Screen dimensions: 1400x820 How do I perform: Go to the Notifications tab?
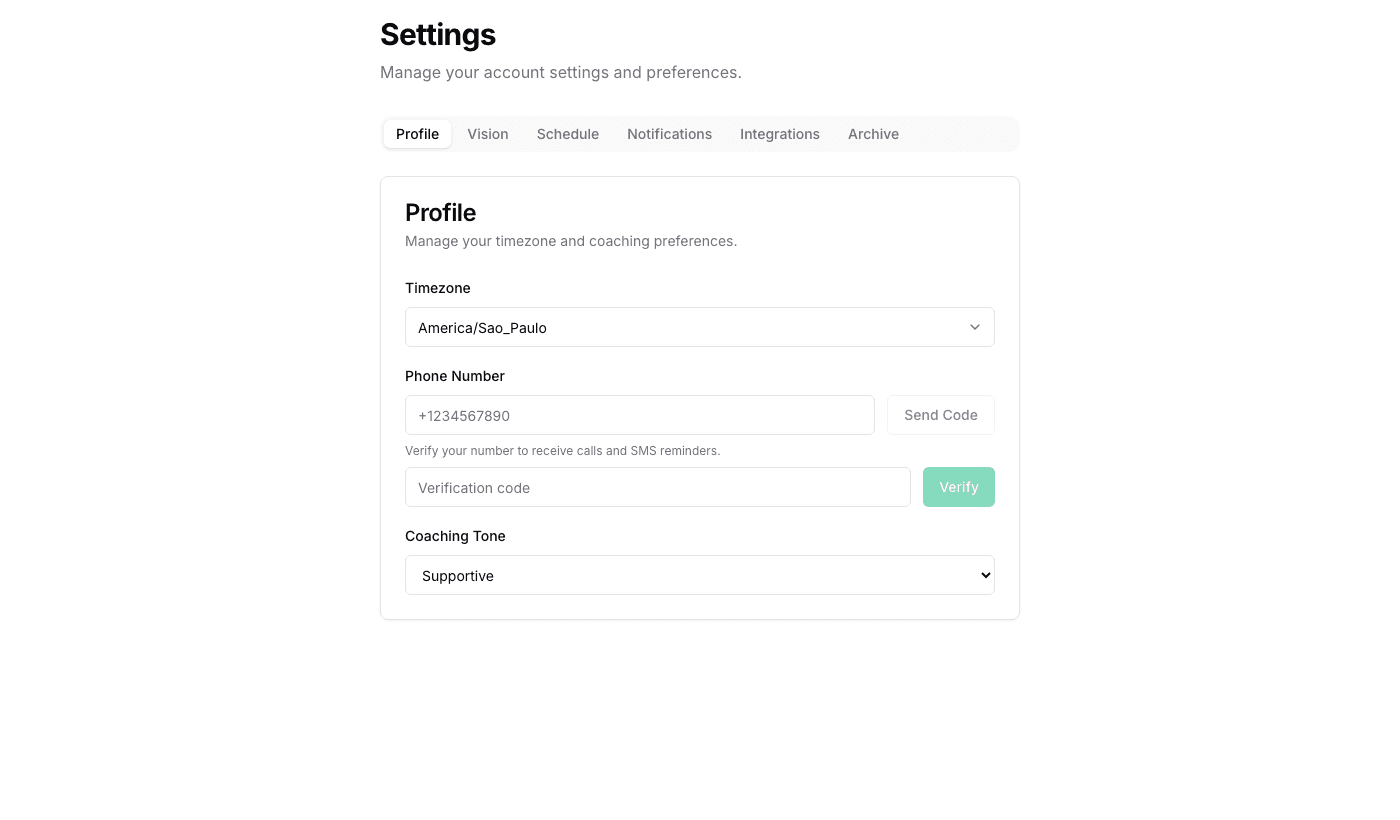[x=669, y=133]
